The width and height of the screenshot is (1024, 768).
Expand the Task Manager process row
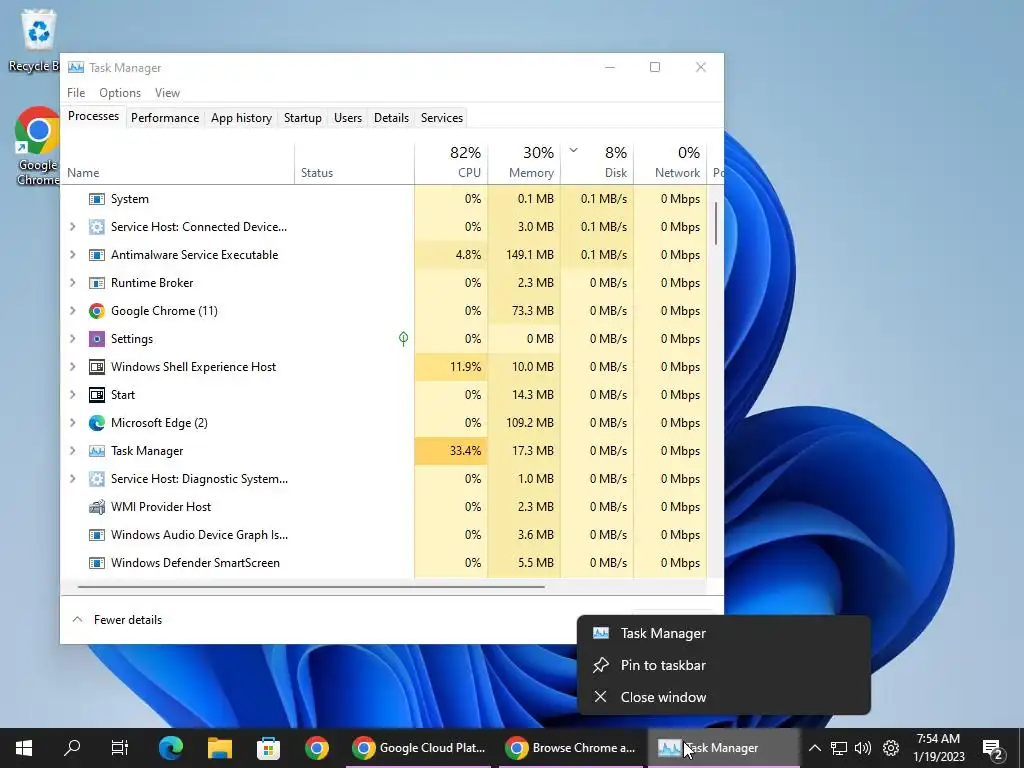pos(72,451)
